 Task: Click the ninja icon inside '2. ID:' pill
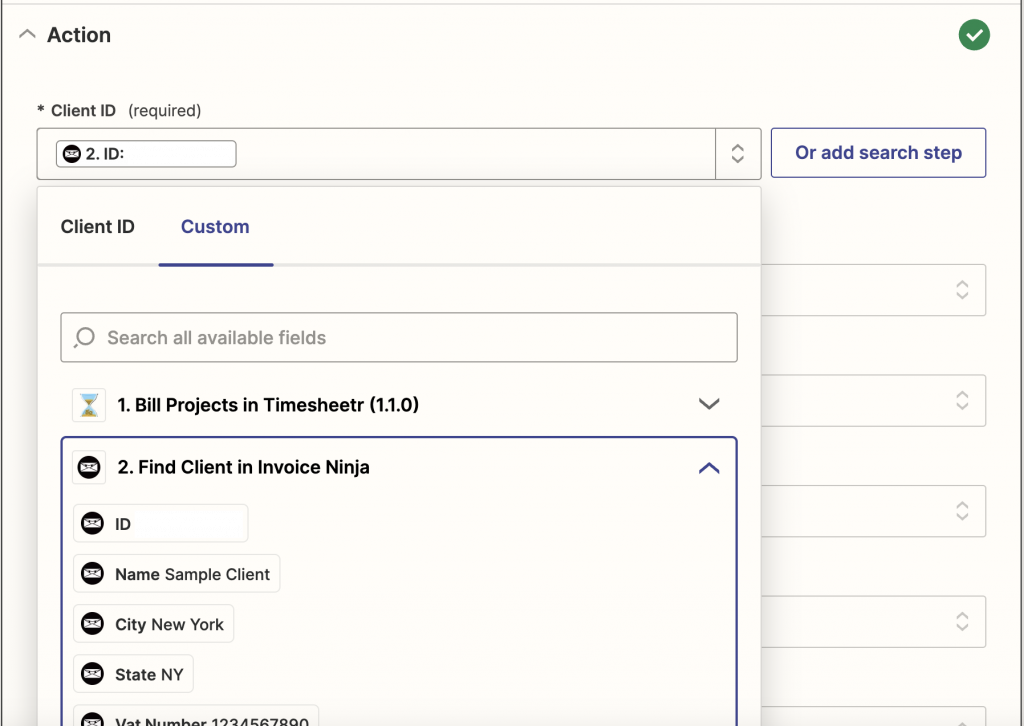tap(72, 154)
